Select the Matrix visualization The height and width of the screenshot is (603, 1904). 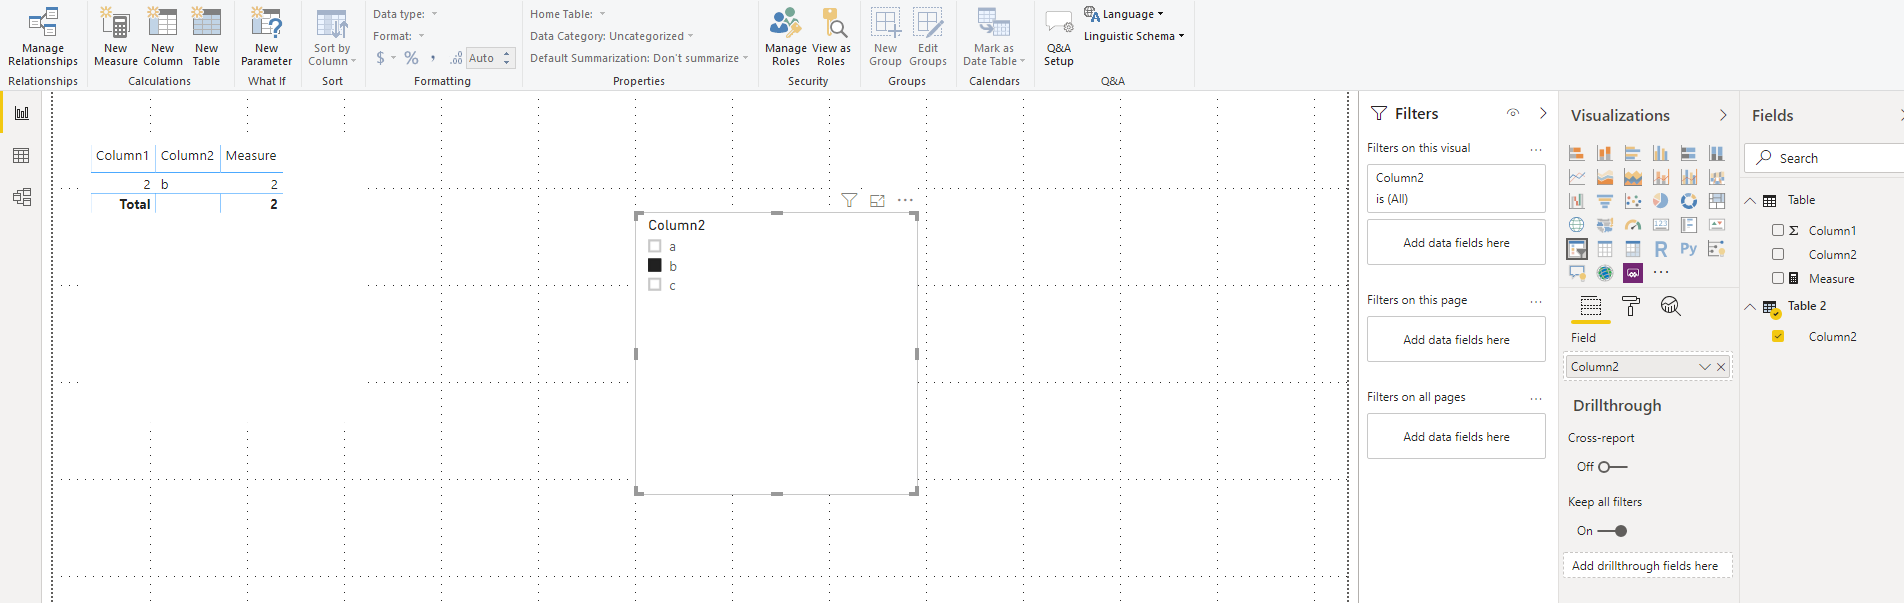(1633, 249)
